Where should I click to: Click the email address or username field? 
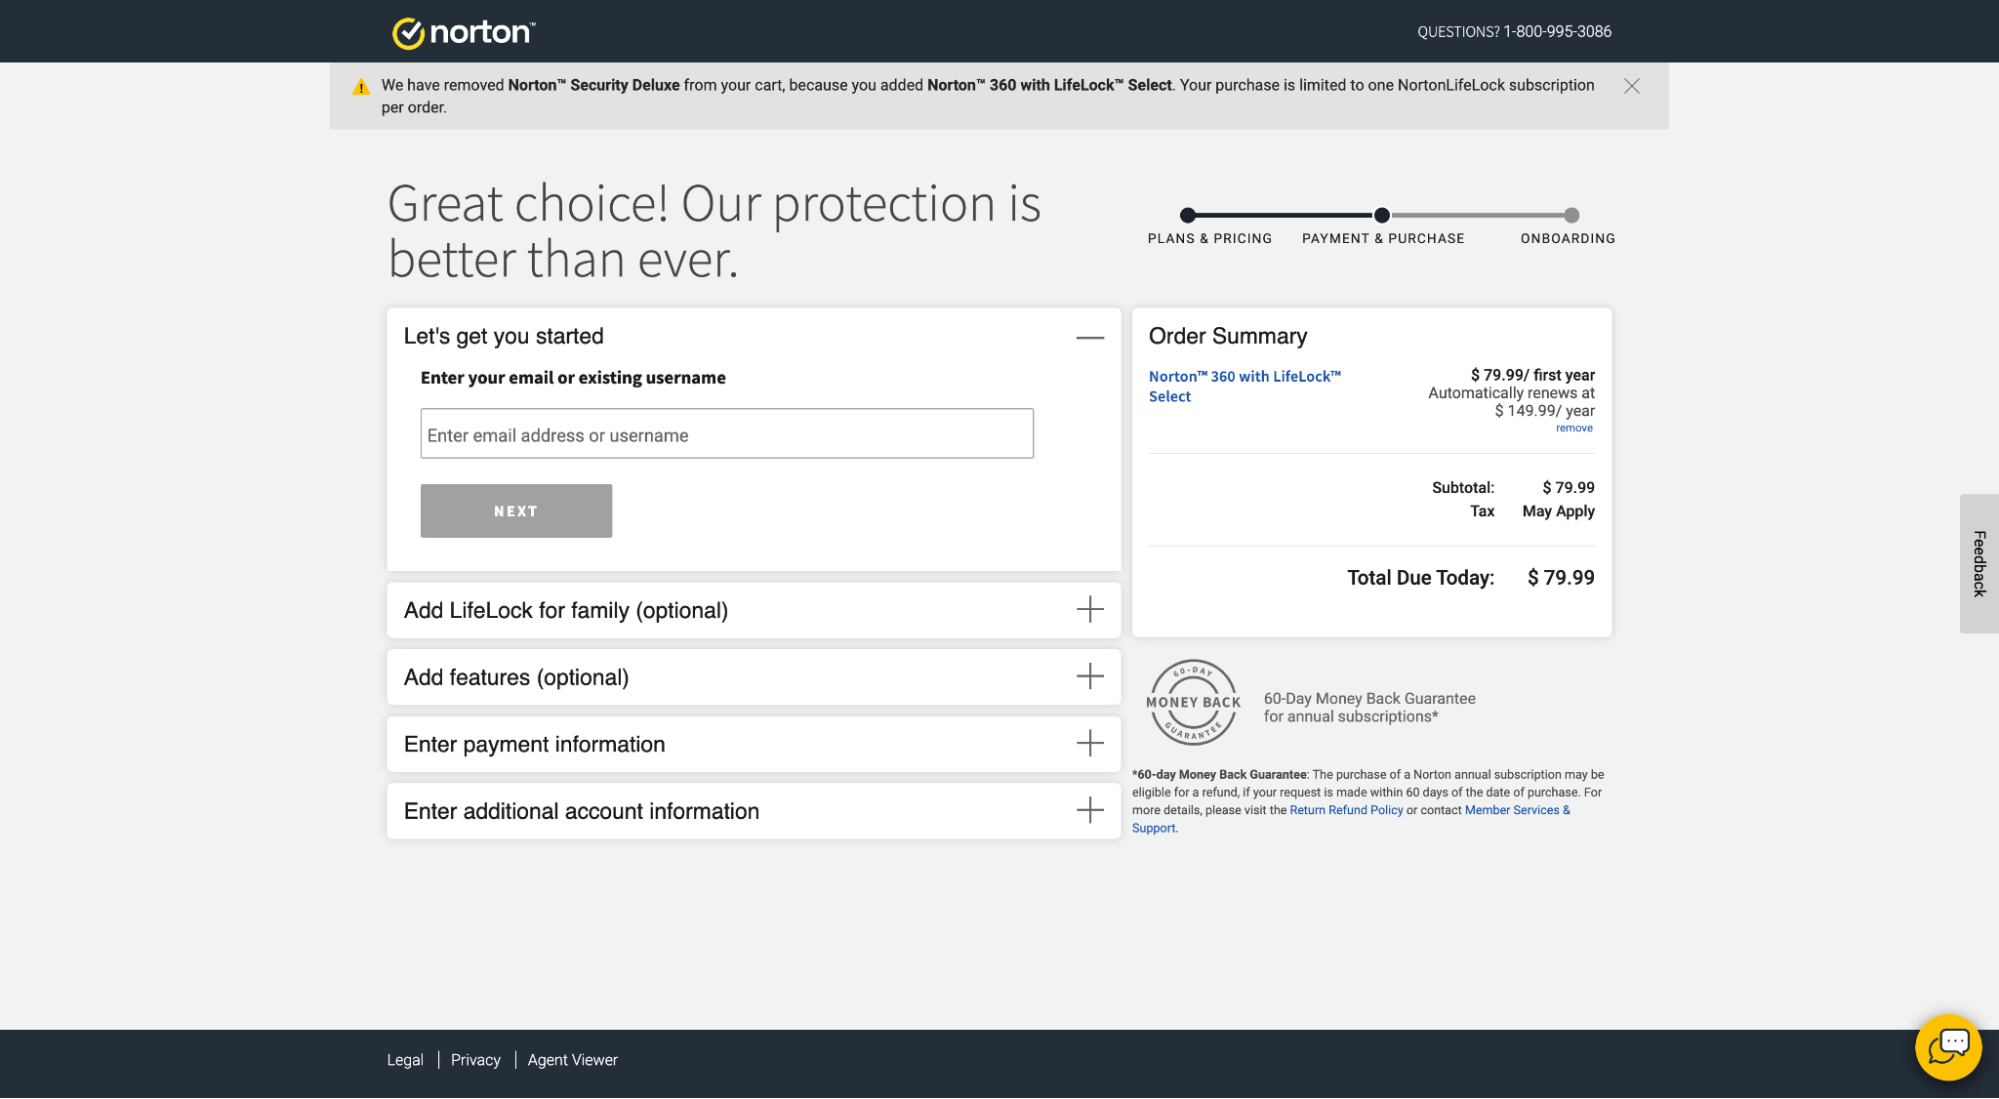tap(727, 433)
